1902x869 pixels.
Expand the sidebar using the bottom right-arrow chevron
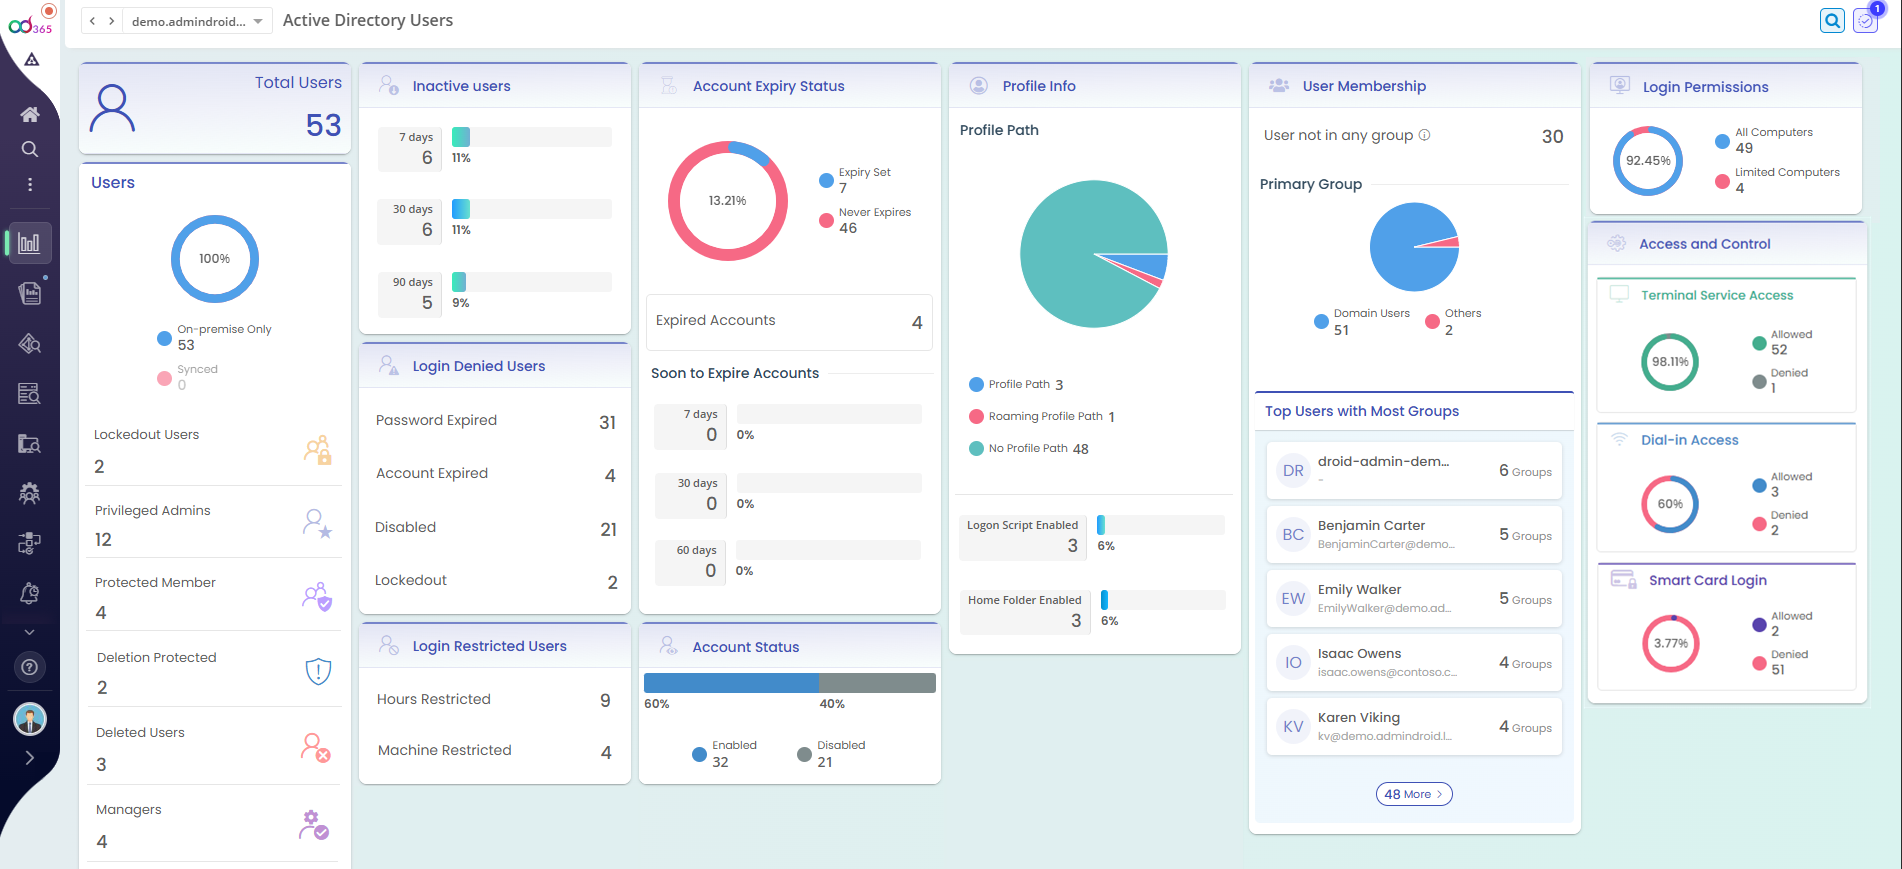[30, 757]
